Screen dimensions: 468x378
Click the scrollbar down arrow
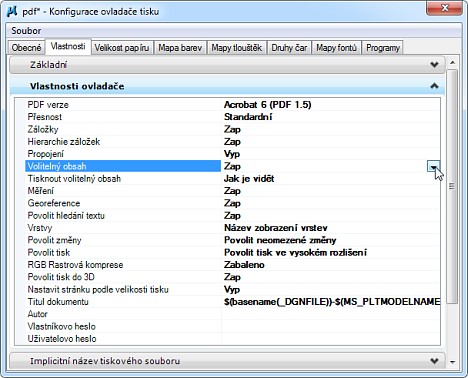pyautogui.click(x=452, y=362)
